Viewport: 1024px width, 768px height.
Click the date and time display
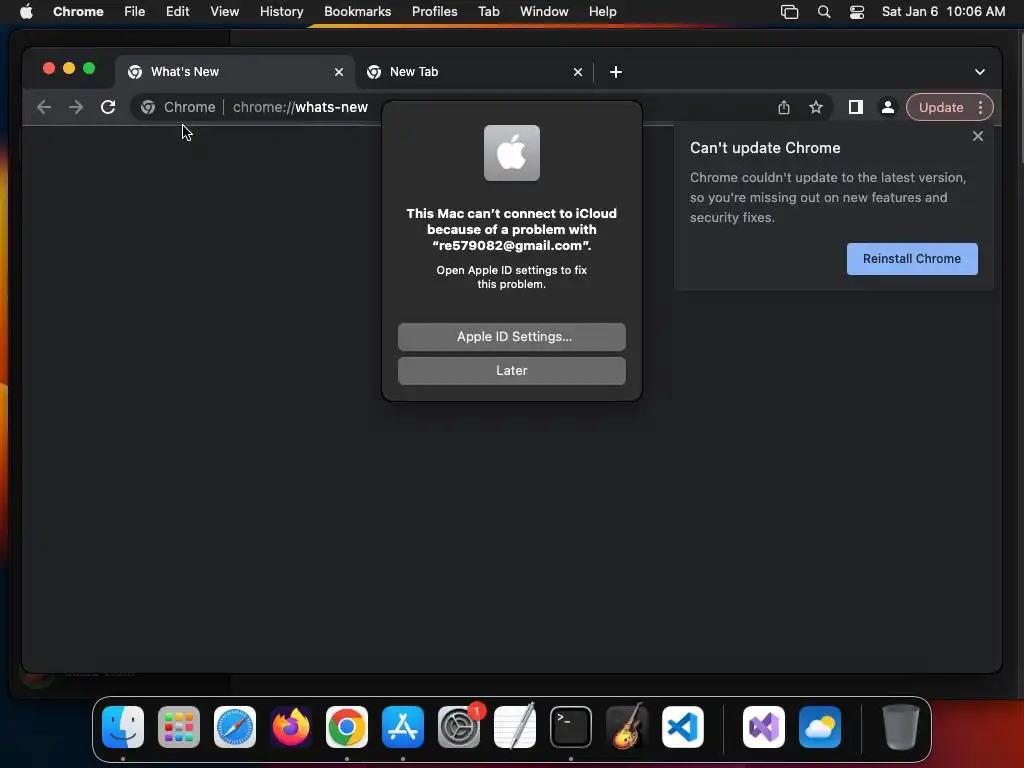pyautogui.click(x=943, y=11)
